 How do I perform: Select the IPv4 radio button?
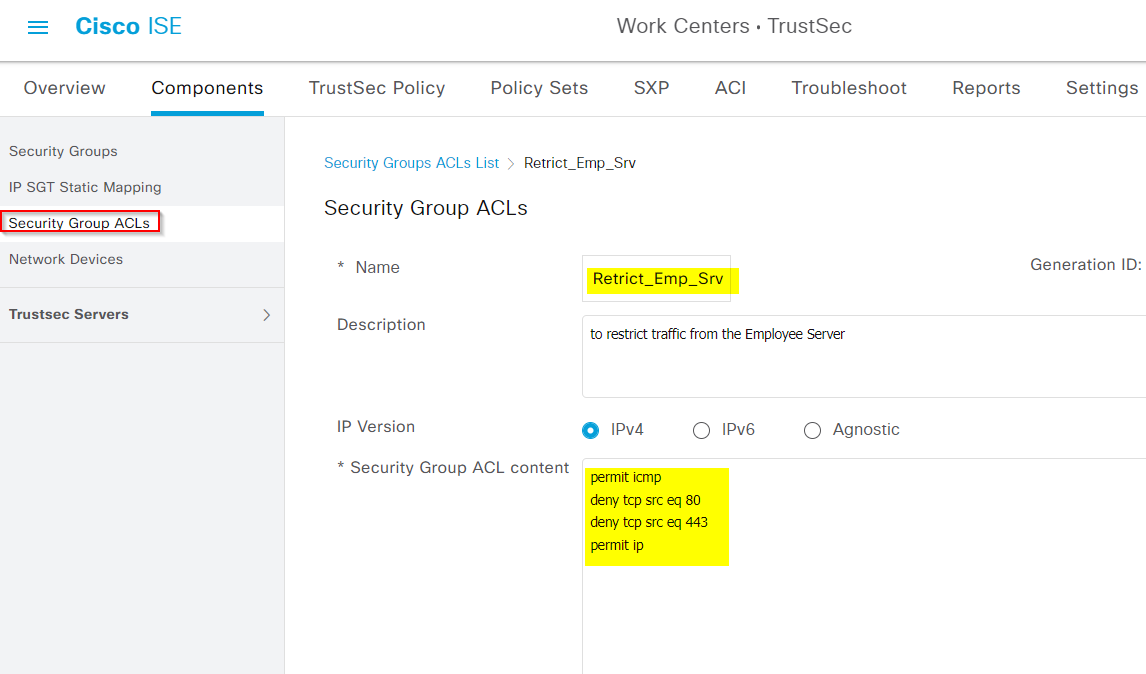point(591,431)
